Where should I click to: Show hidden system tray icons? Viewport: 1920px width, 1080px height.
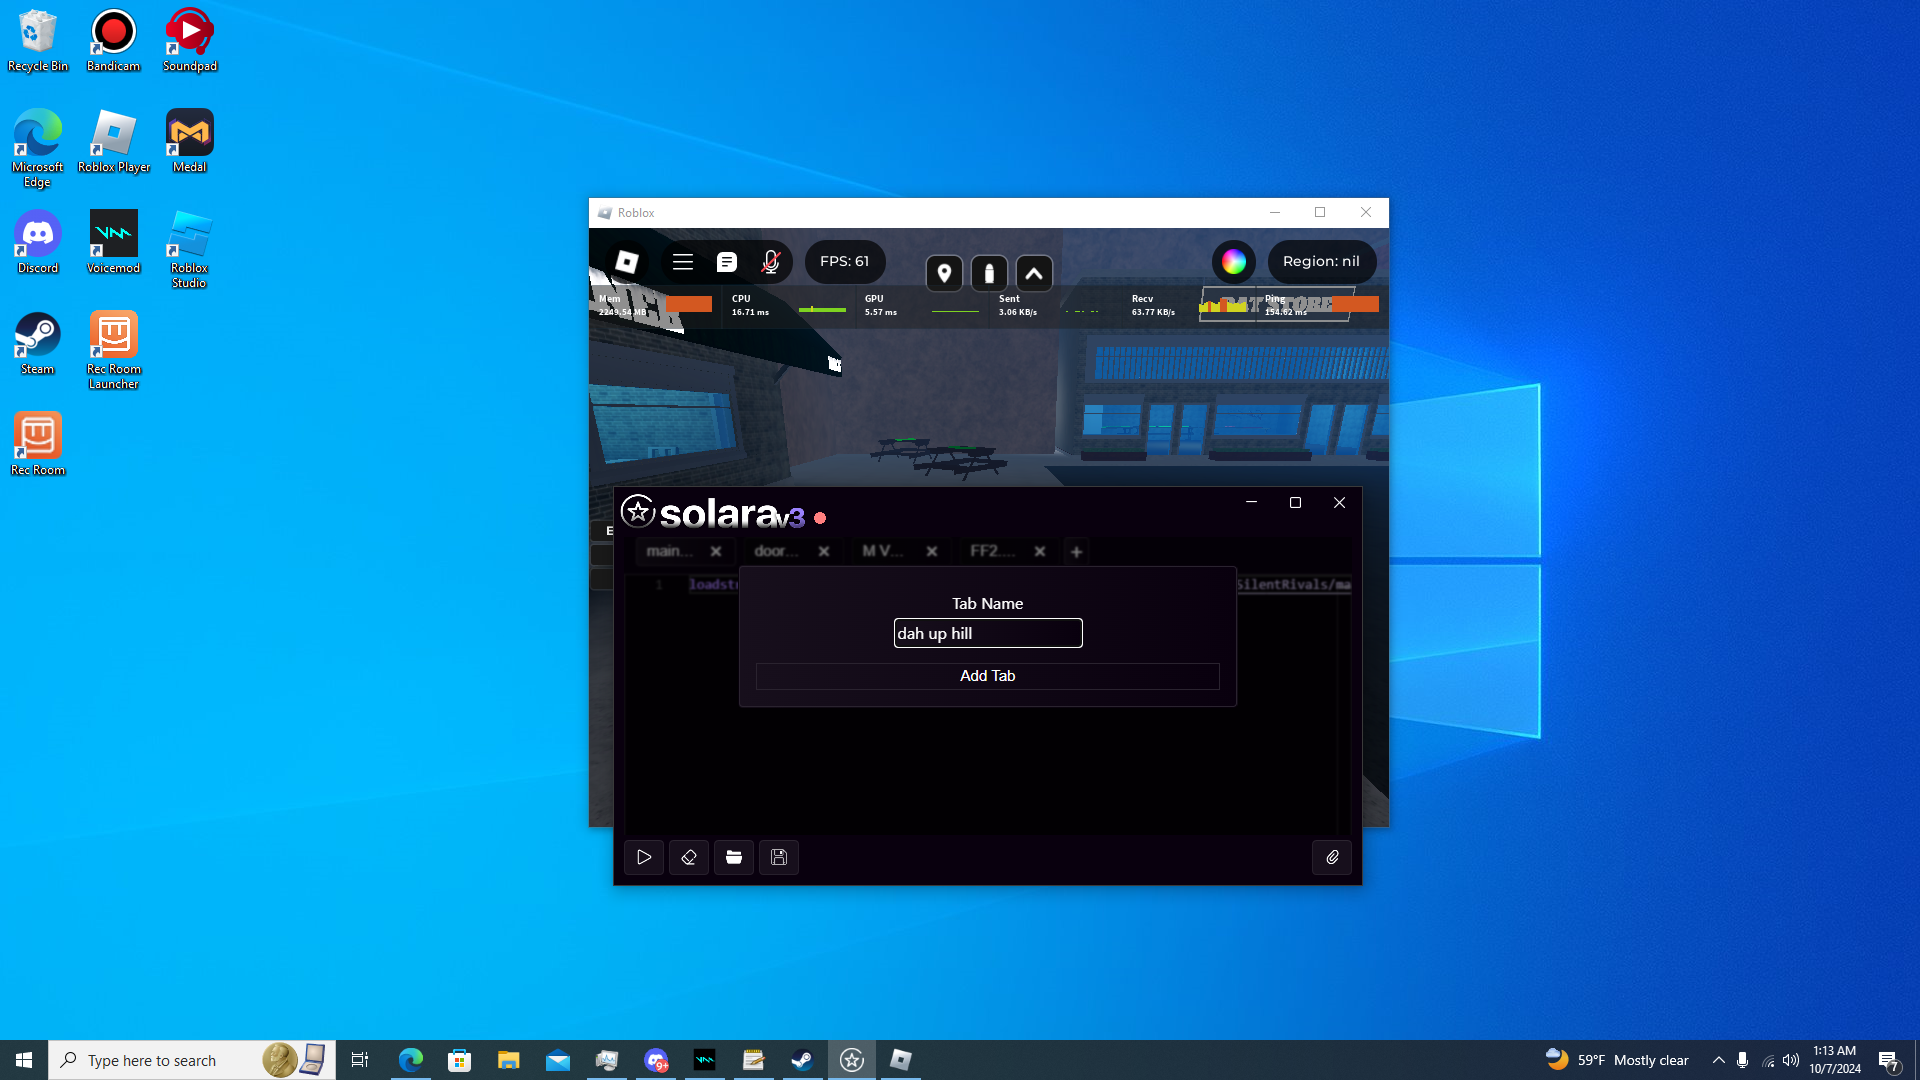[1718, 1060]
